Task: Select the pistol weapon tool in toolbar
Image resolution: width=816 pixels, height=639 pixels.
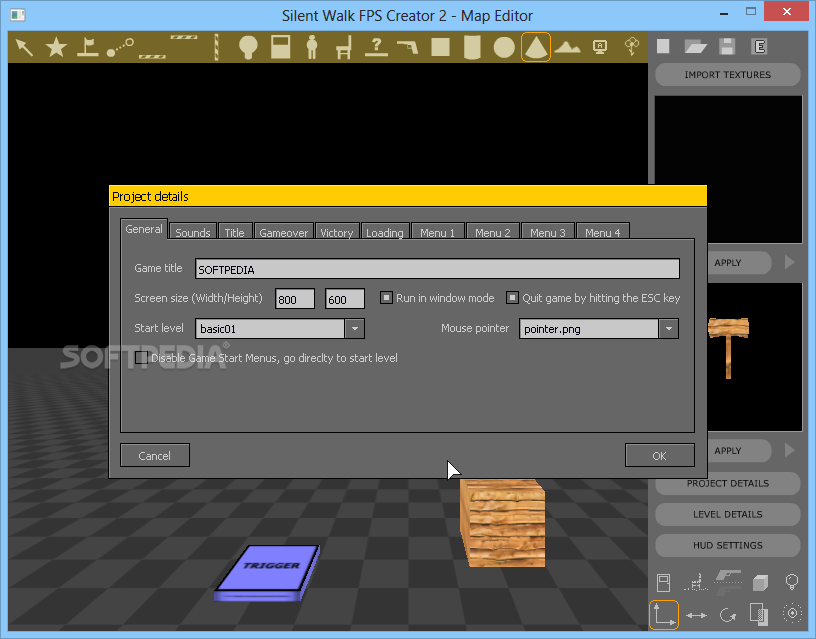Action: 408,47
